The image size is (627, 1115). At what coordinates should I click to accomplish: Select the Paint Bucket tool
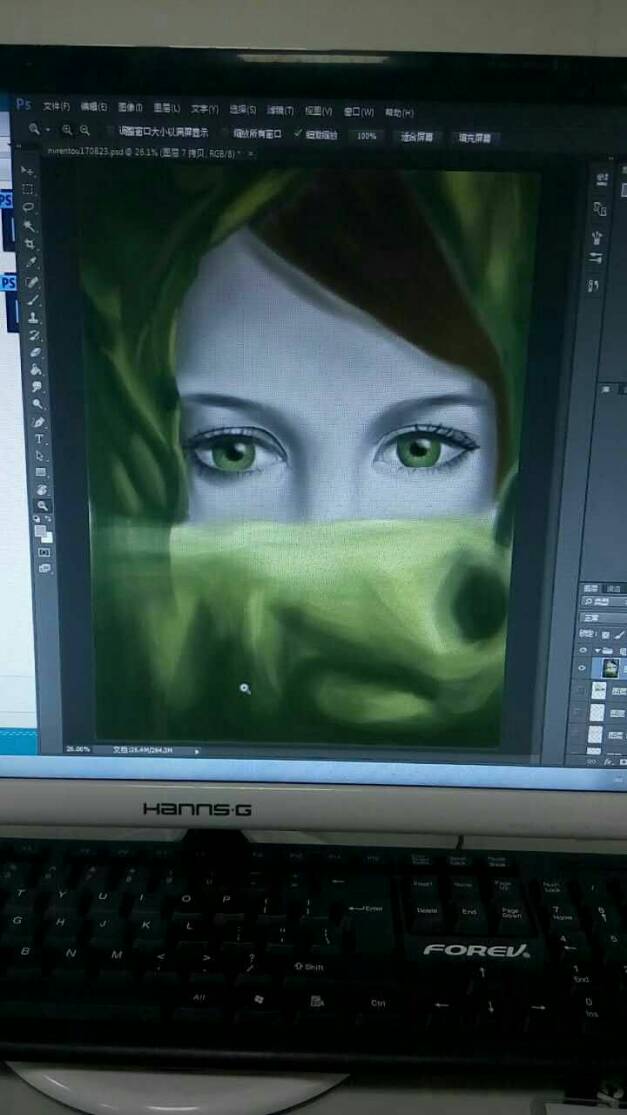click(x=36, y=369)
